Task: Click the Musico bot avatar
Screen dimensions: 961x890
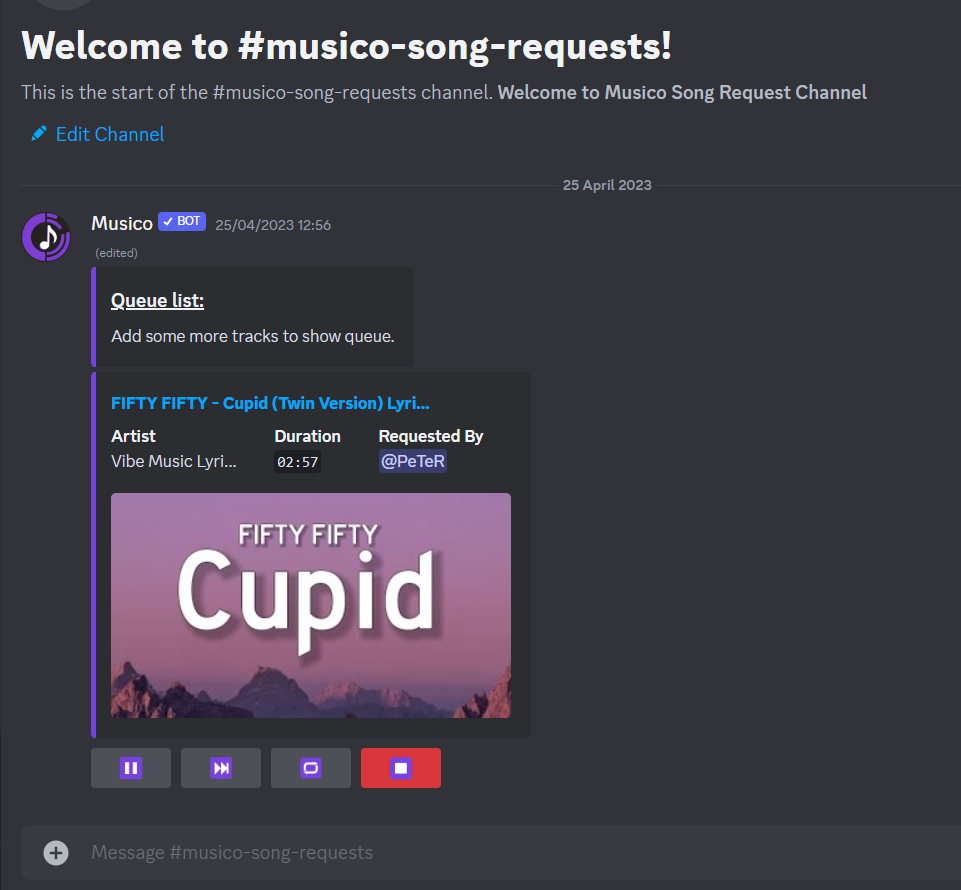Action: click(46, 237)
